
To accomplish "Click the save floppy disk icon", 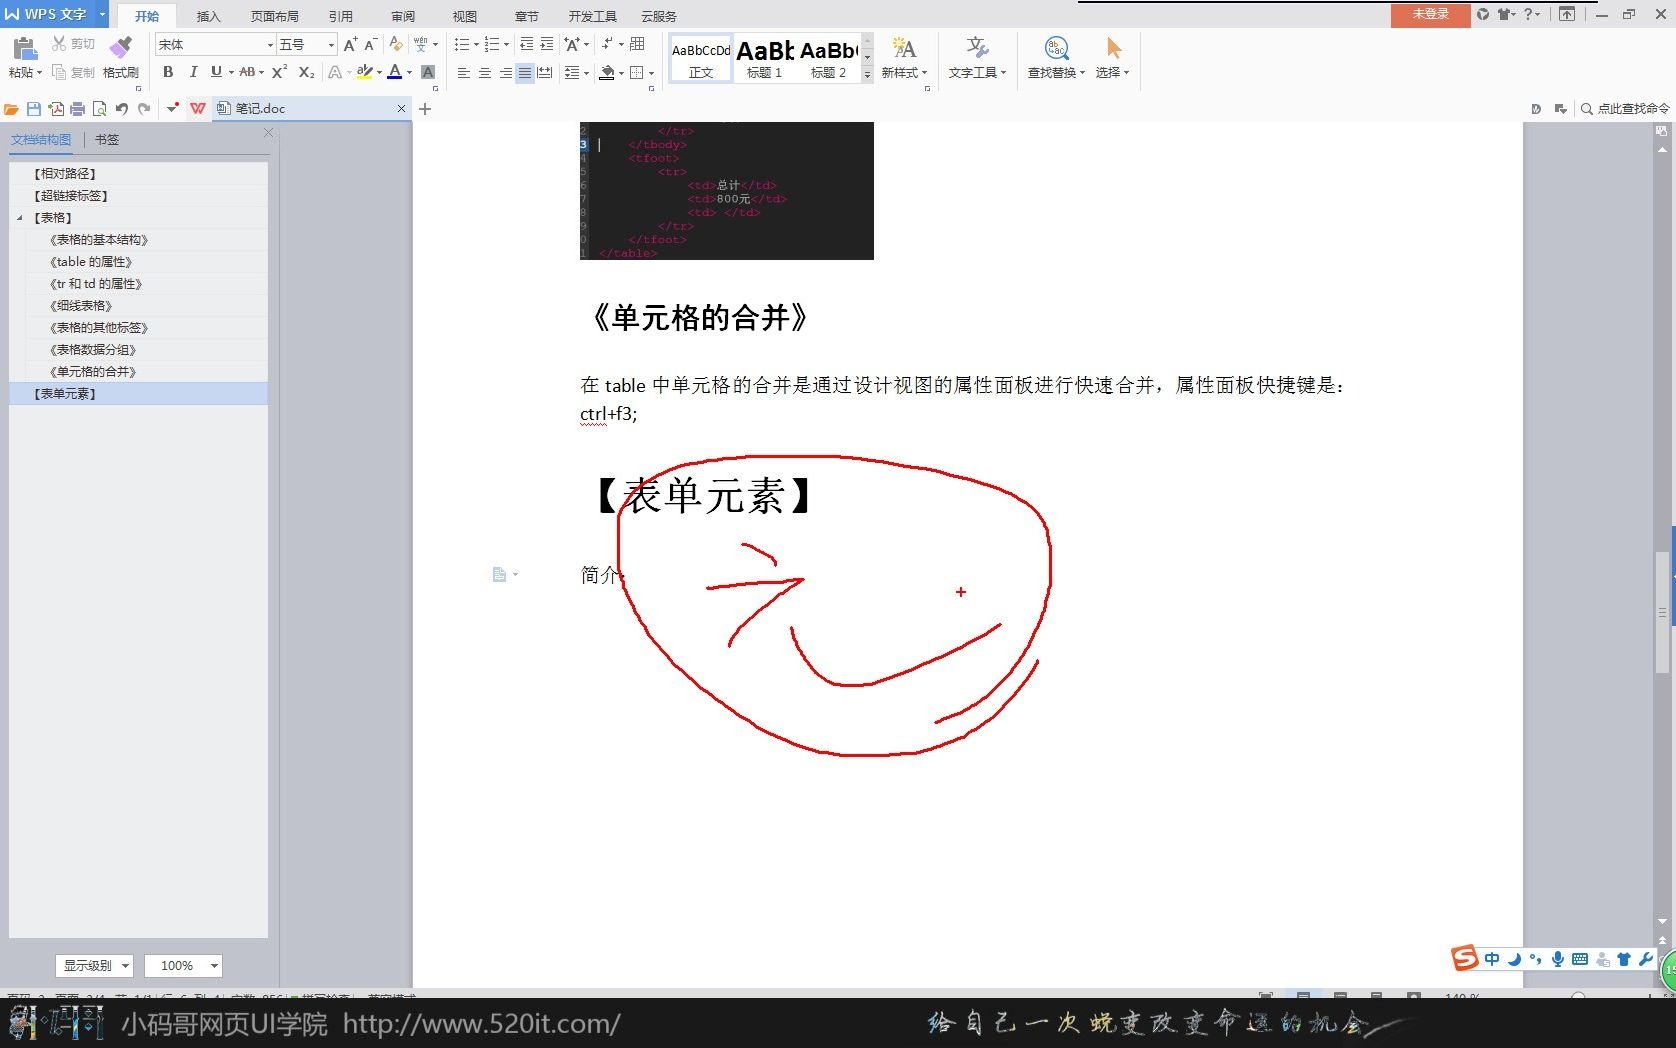I will 34,108.
